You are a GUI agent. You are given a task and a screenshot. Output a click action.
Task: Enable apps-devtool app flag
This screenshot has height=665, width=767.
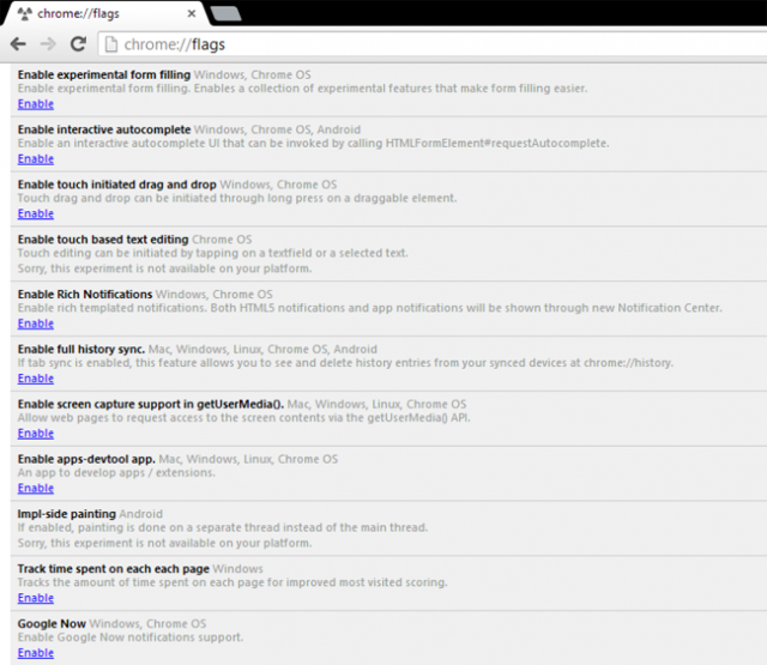[36, 488]
